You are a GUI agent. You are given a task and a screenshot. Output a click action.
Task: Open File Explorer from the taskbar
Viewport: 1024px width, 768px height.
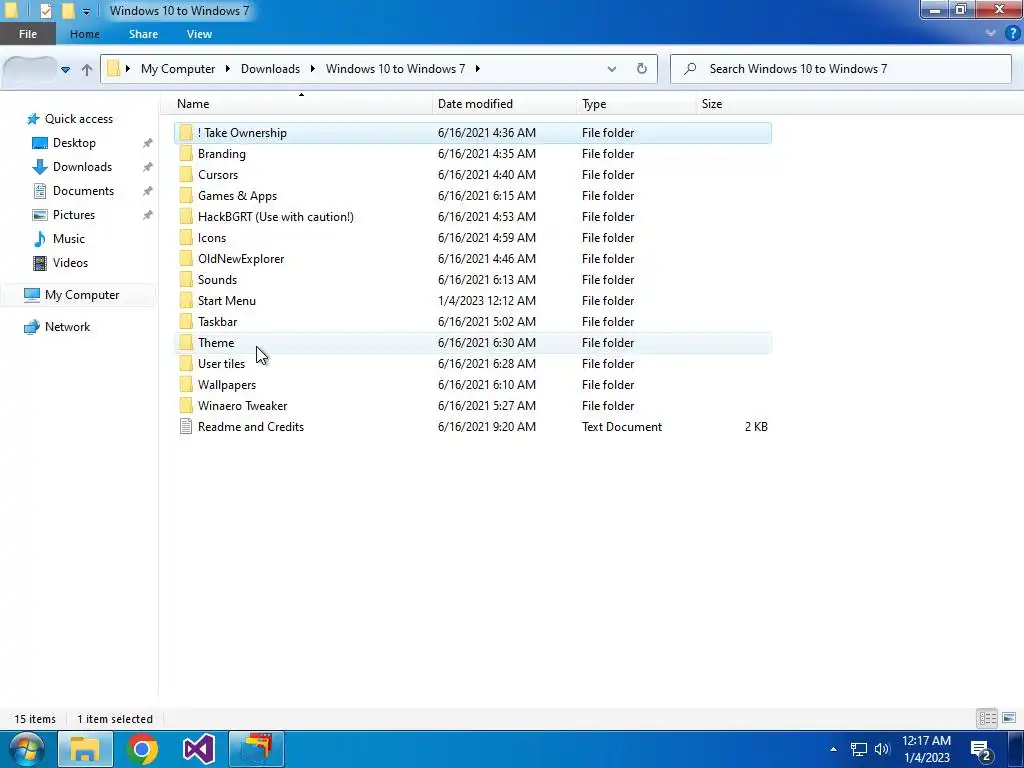click(85, 748)
